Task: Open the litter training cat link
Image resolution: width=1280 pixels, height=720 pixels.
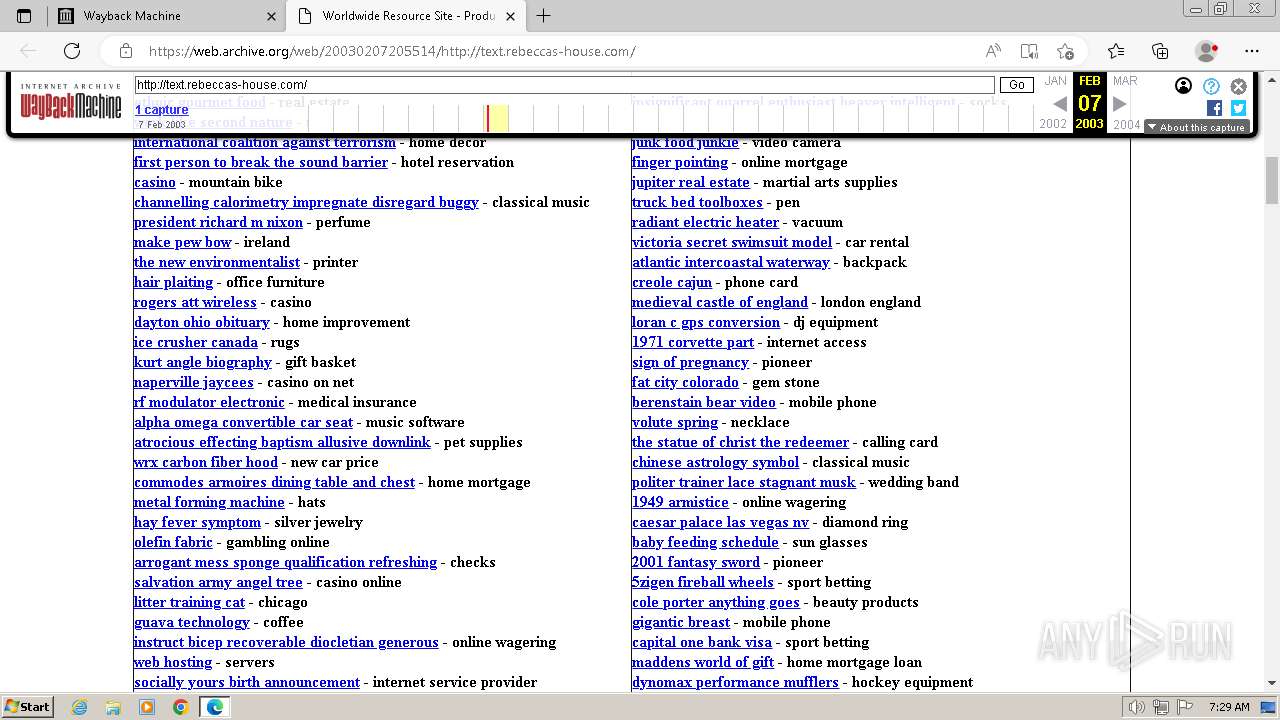Action: pyautogui.click(x=189, y=602)
